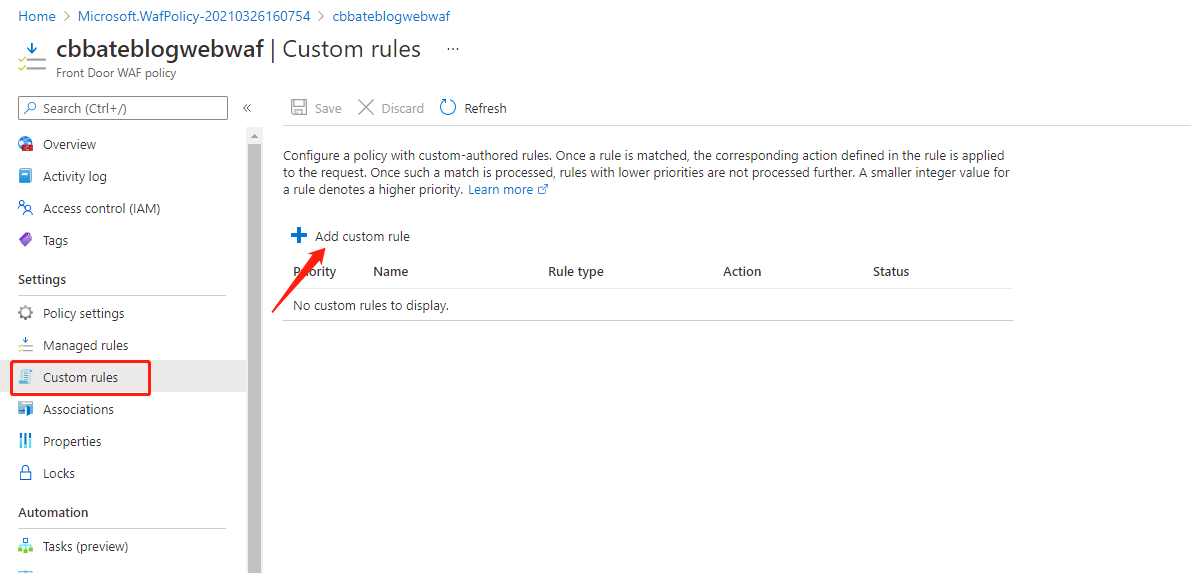This screenshot has width=1191, height=573.
Task: Click the purple Tags icon
Action: [x=26, y=240]
